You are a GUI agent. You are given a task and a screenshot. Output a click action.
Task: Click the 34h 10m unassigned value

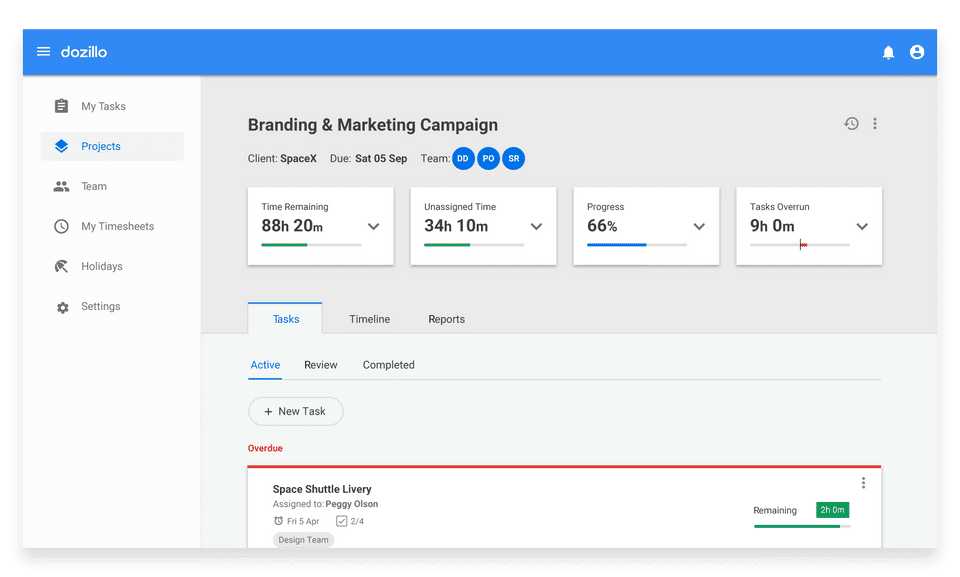pyautogui.click(x=456, y=226)
